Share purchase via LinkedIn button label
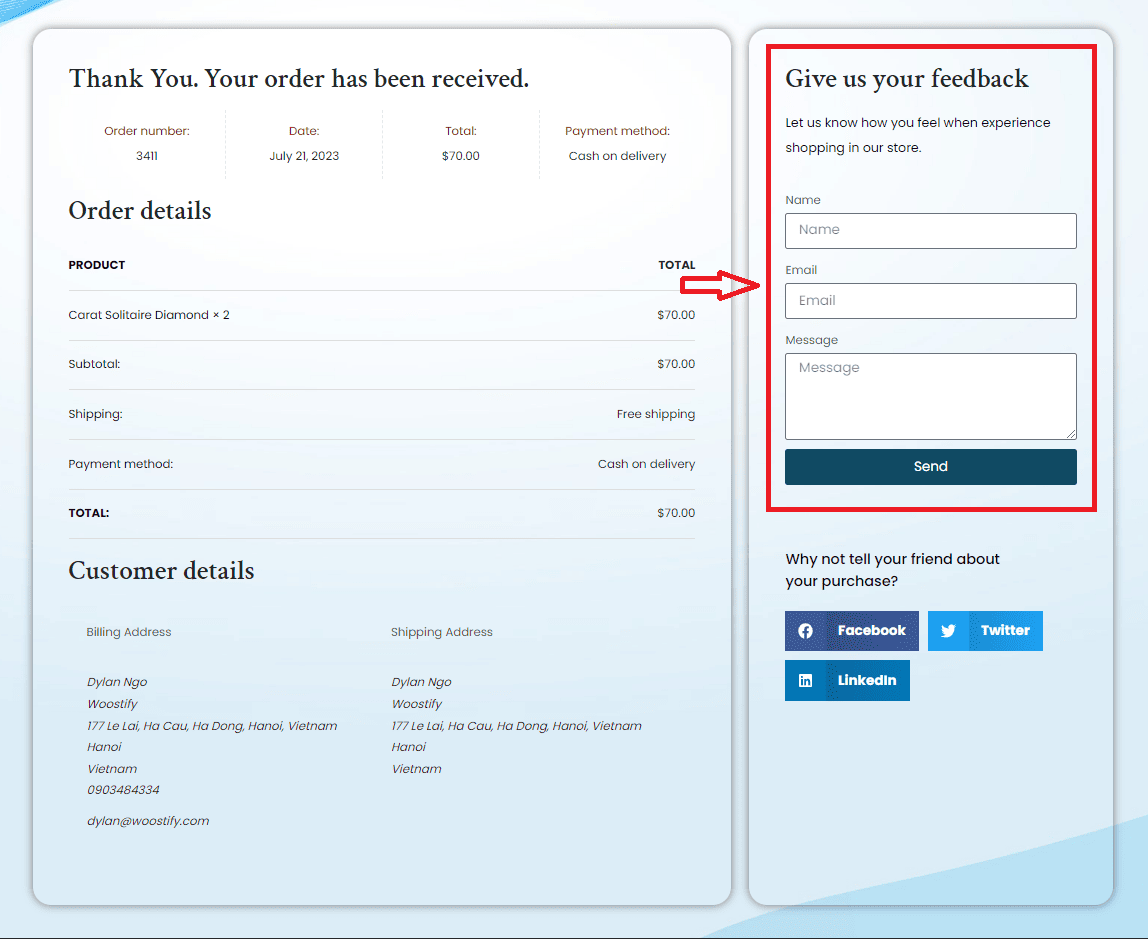 click(x=867, y=681)
